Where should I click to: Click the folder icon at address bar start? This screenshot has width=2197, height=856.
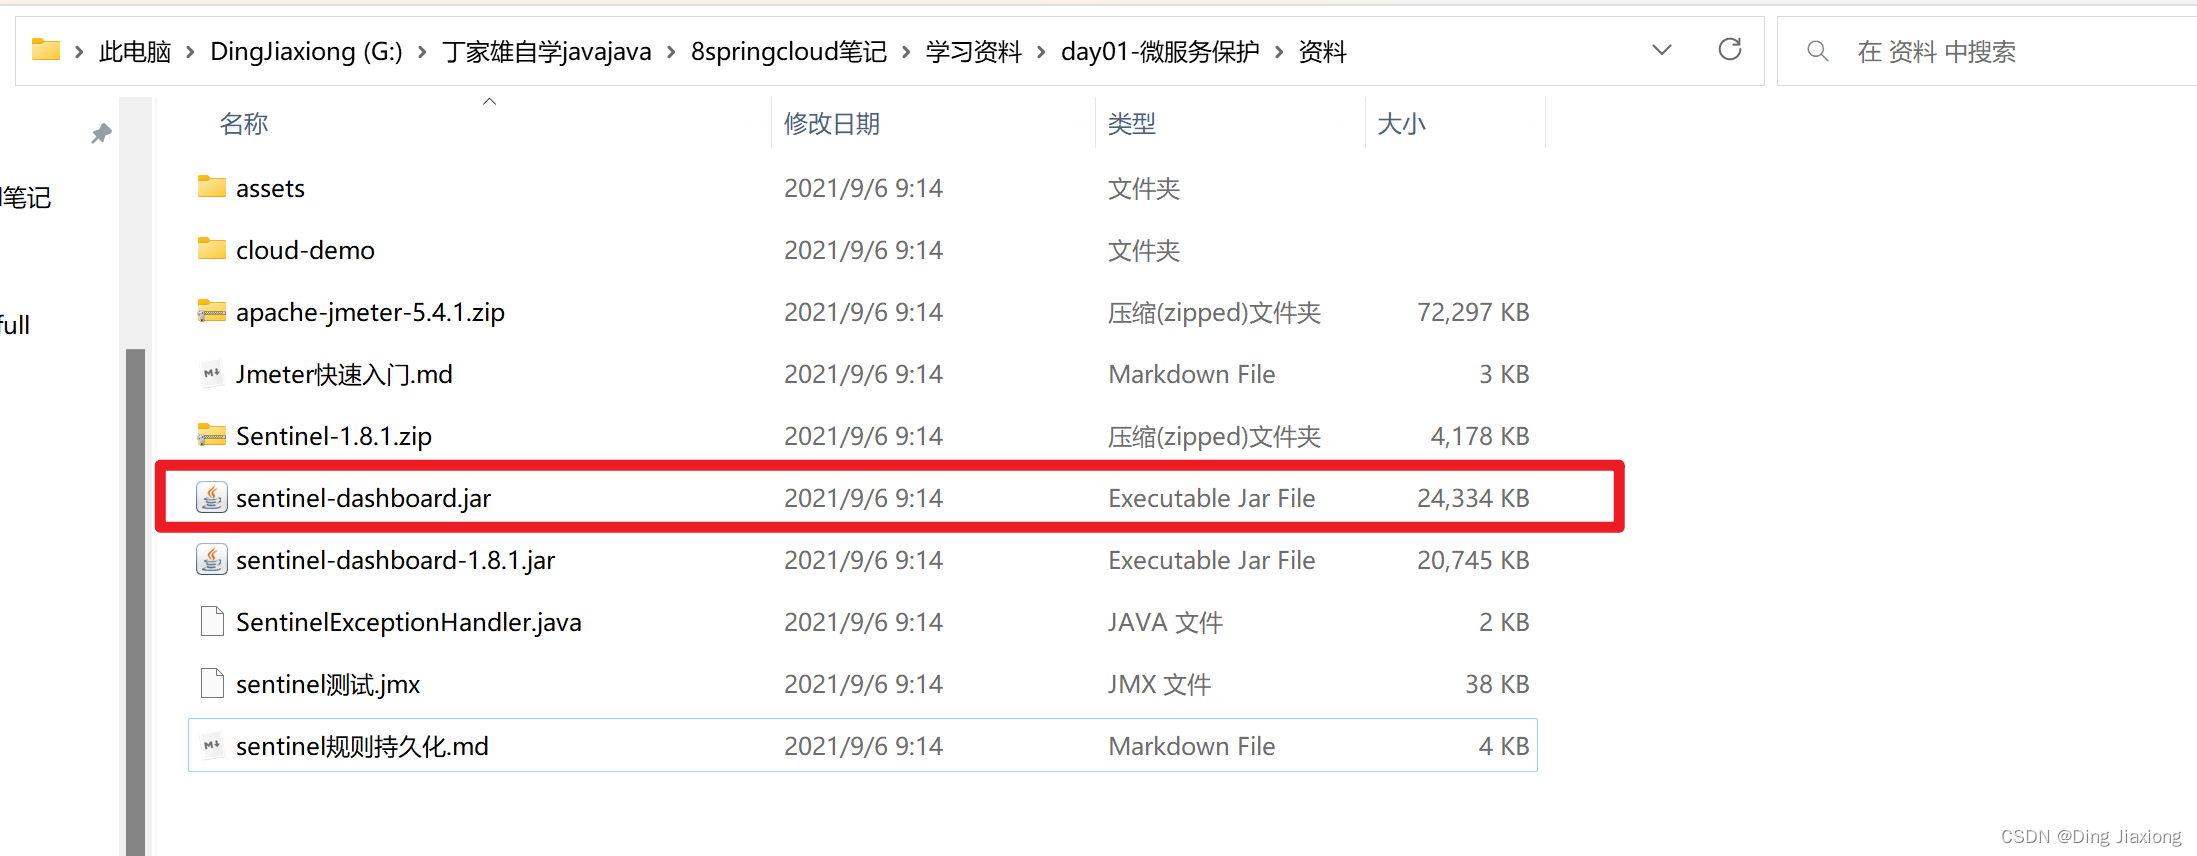pyautogui.click(x=46, y=49)
